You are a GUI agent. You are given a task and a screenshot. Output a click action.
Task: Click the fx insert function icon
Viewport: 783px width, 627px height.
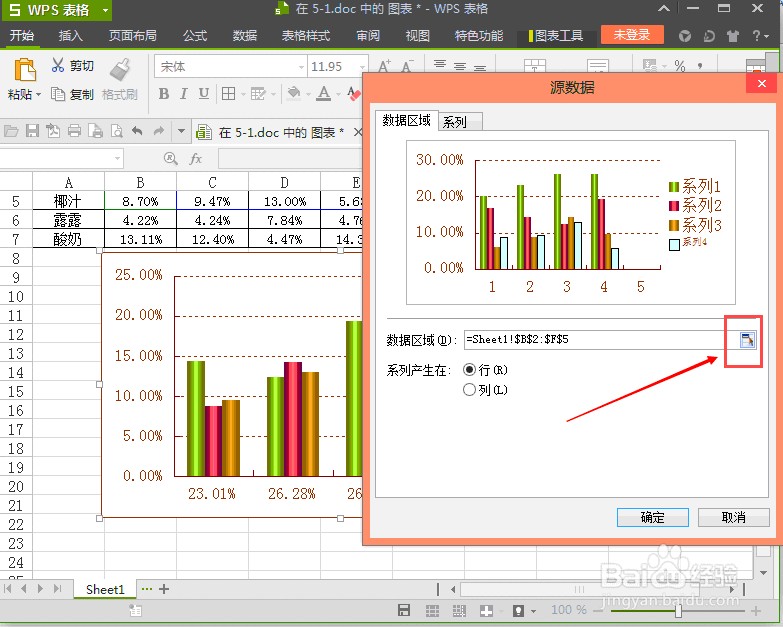point(196,159)
